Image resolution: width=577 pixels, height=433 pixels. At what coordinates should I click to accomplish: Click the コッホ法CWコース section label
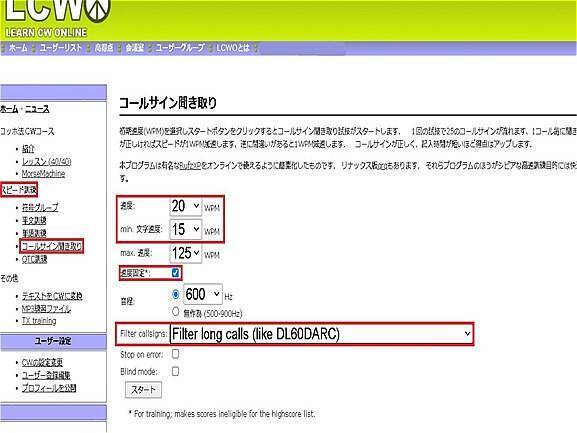point(27,131)
